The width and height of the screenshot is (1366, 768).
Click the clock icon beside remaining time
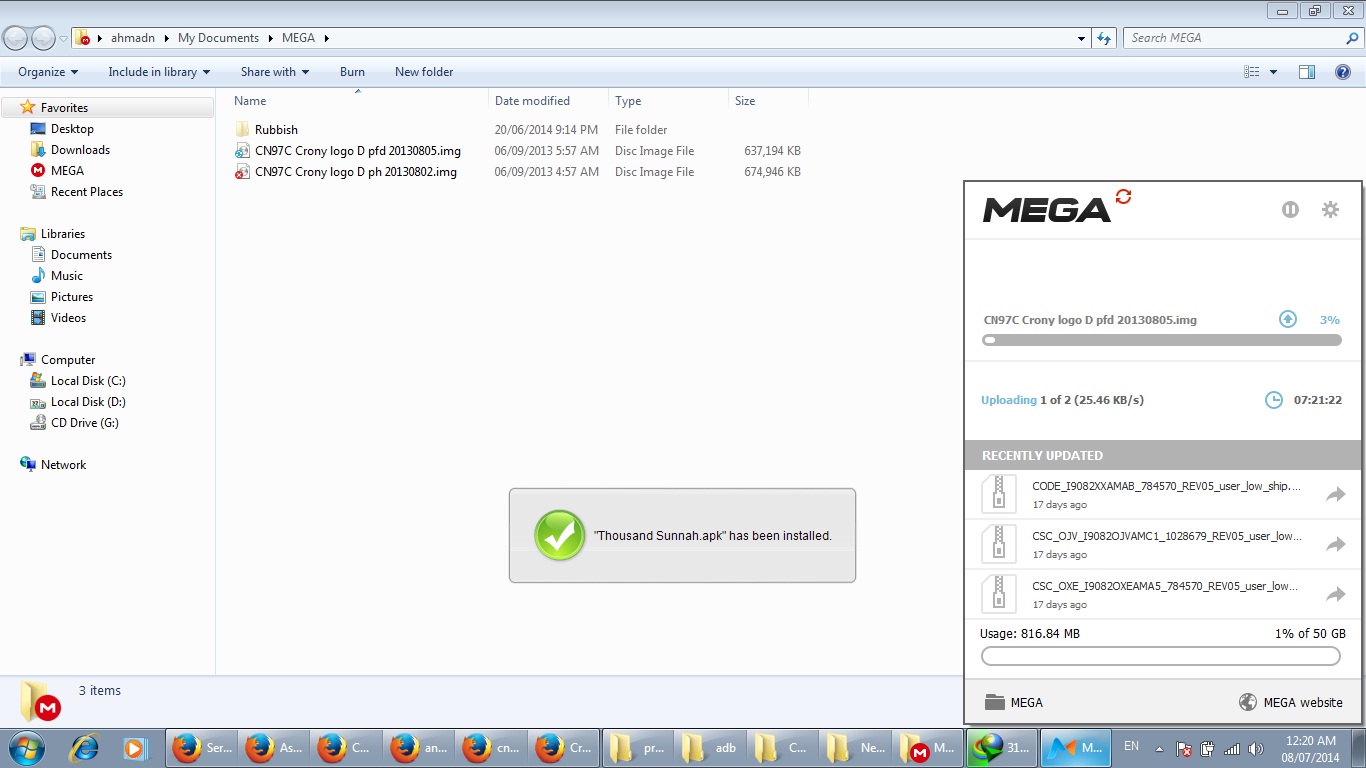1274,400
